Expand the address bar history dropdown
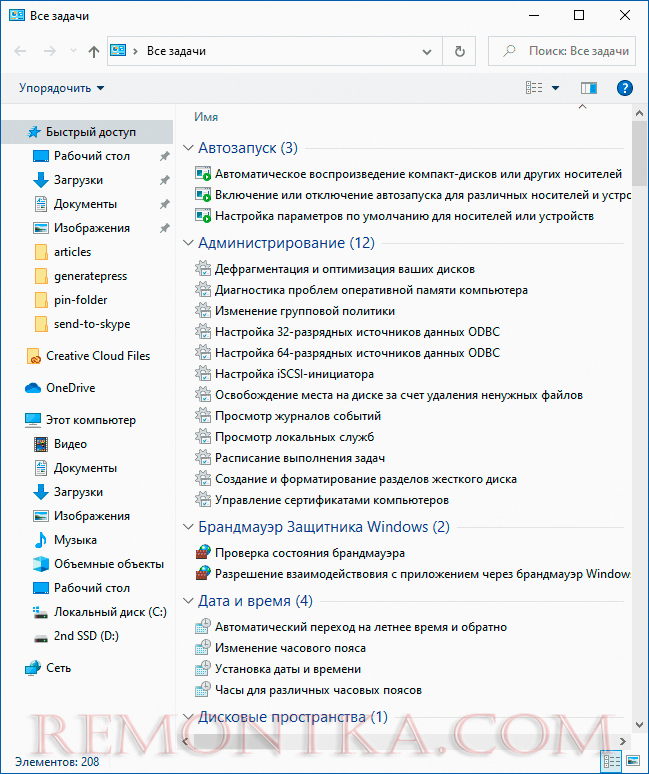 [427, 51]
